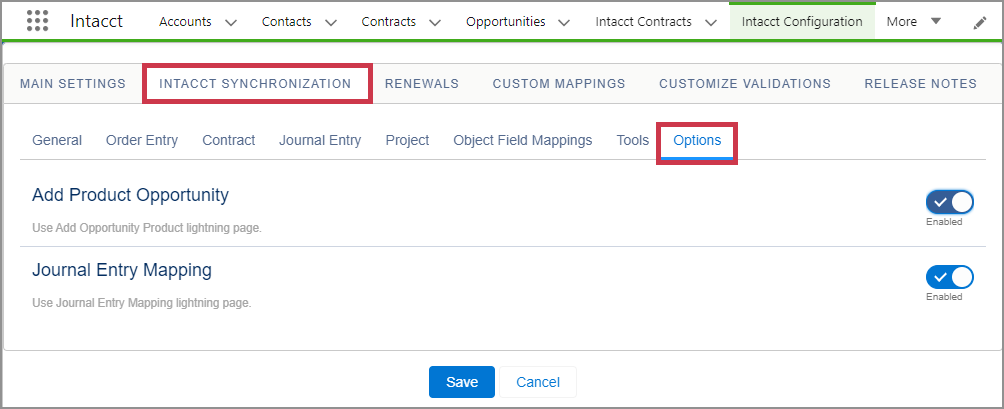Expand the Intacct Contracts dropdown chevron
Viewport: 1004px width, 409px height.
710,22
